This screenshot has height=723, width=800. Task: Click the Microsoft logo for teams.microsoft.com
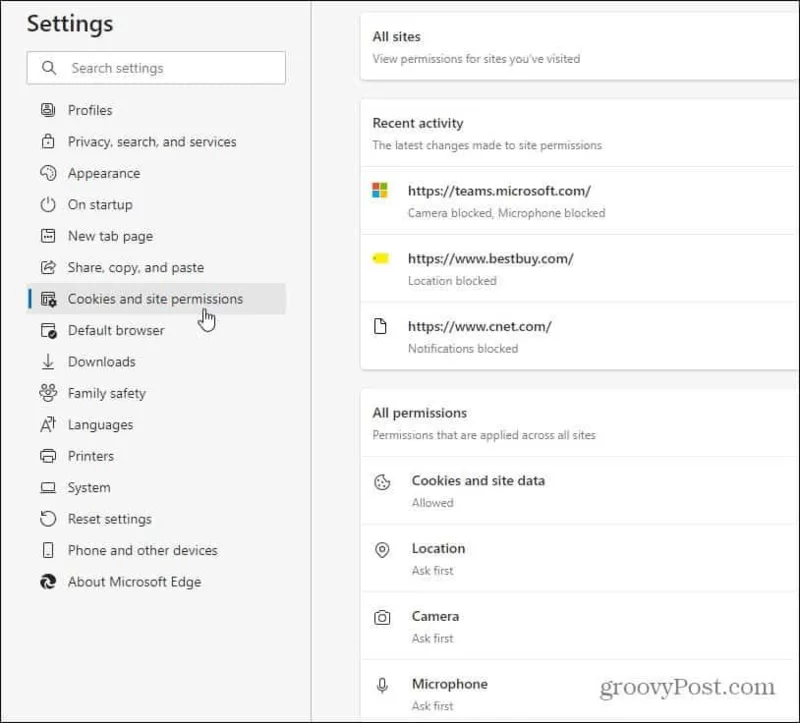click(380, 190)
